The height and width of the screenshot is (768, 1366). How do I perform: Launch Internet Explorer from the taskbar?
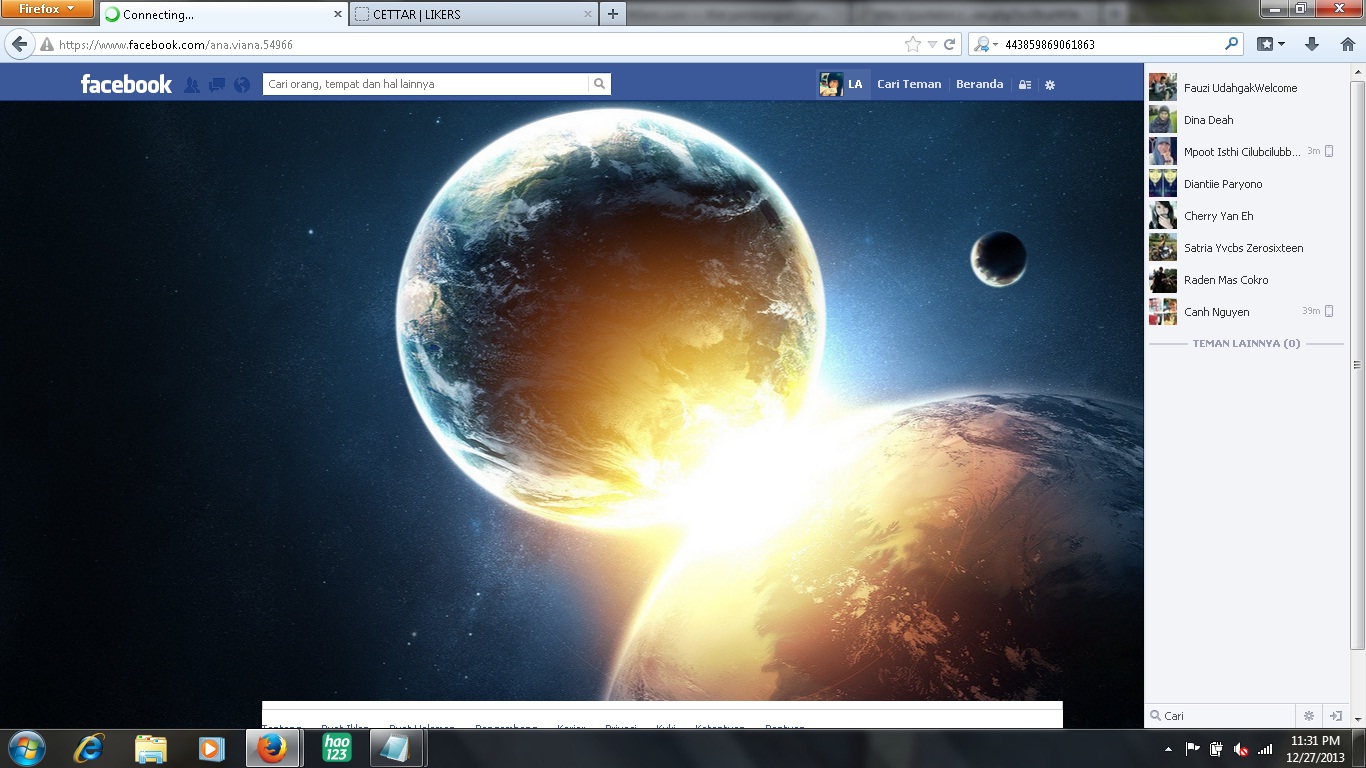click(90, 748)
